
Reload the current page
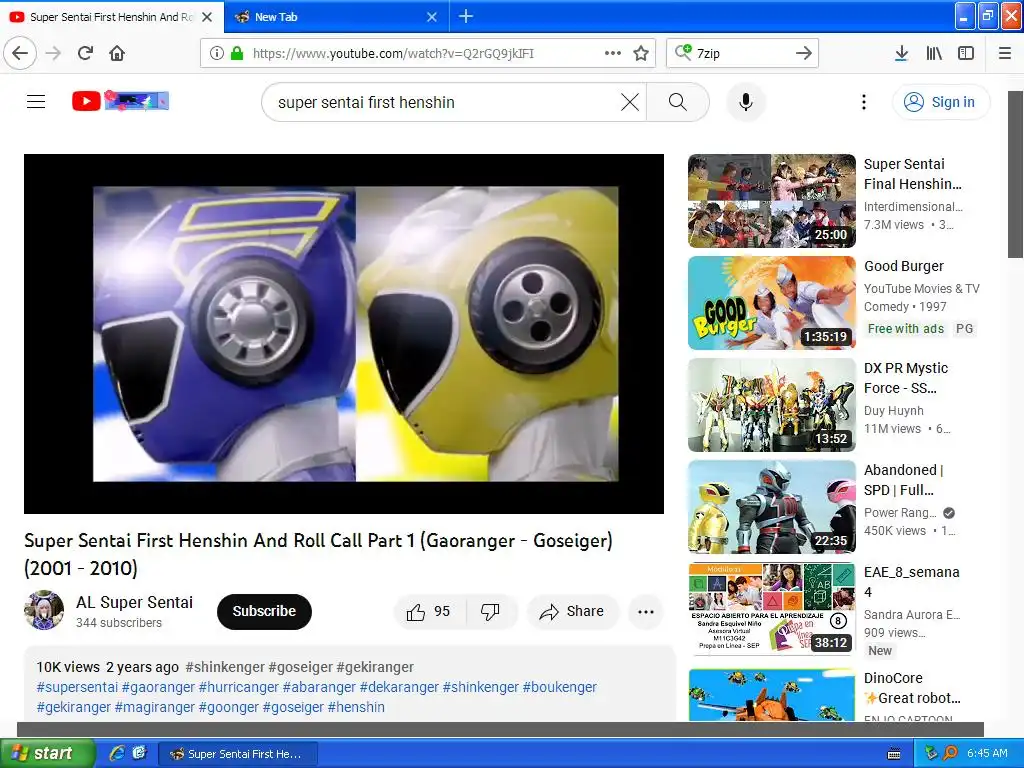coord(85,53)
